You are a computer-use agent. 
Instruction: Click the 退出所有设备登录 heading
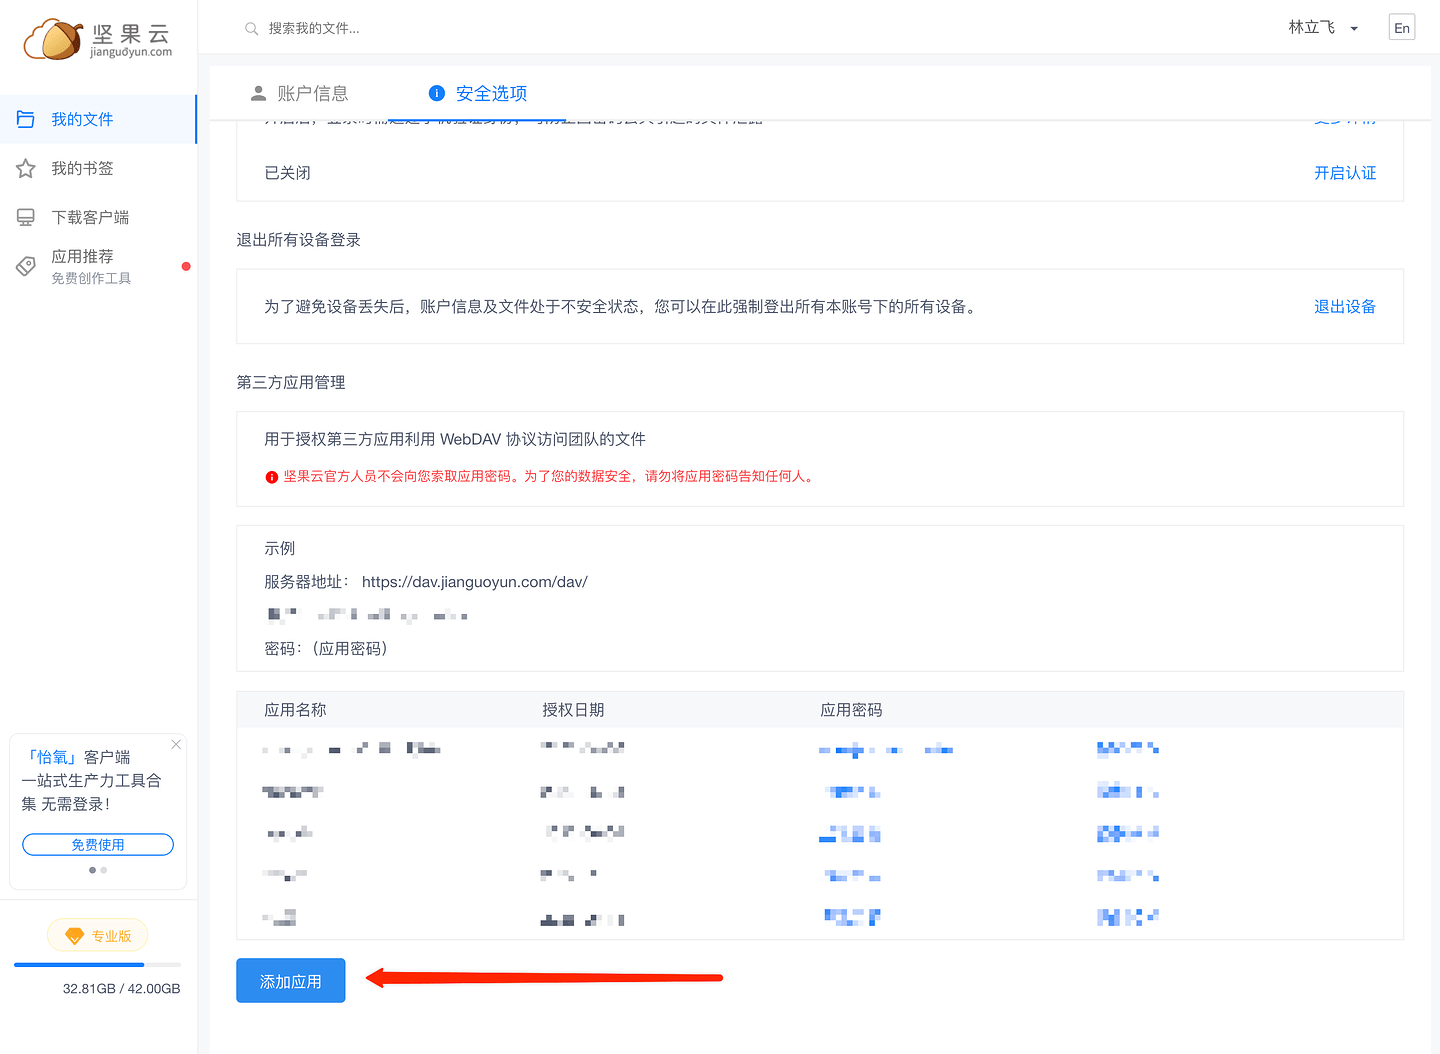298,240
